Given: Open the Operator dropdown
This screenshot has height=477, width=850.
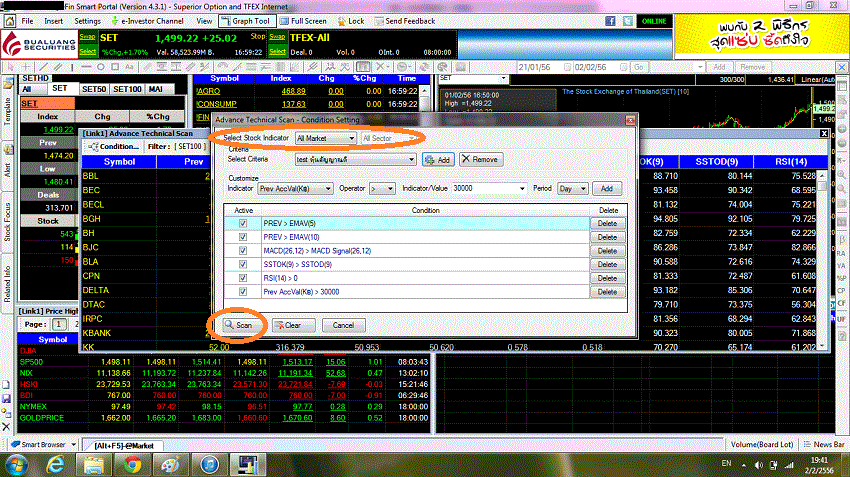Looking at the screenshot, I should (382, 189).
